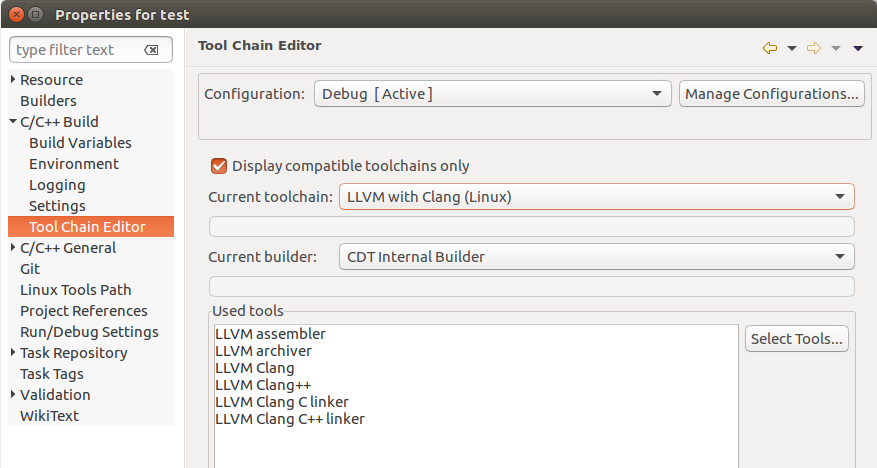
Task: Open the Current toolchain combo box
Action: point(596,197)
